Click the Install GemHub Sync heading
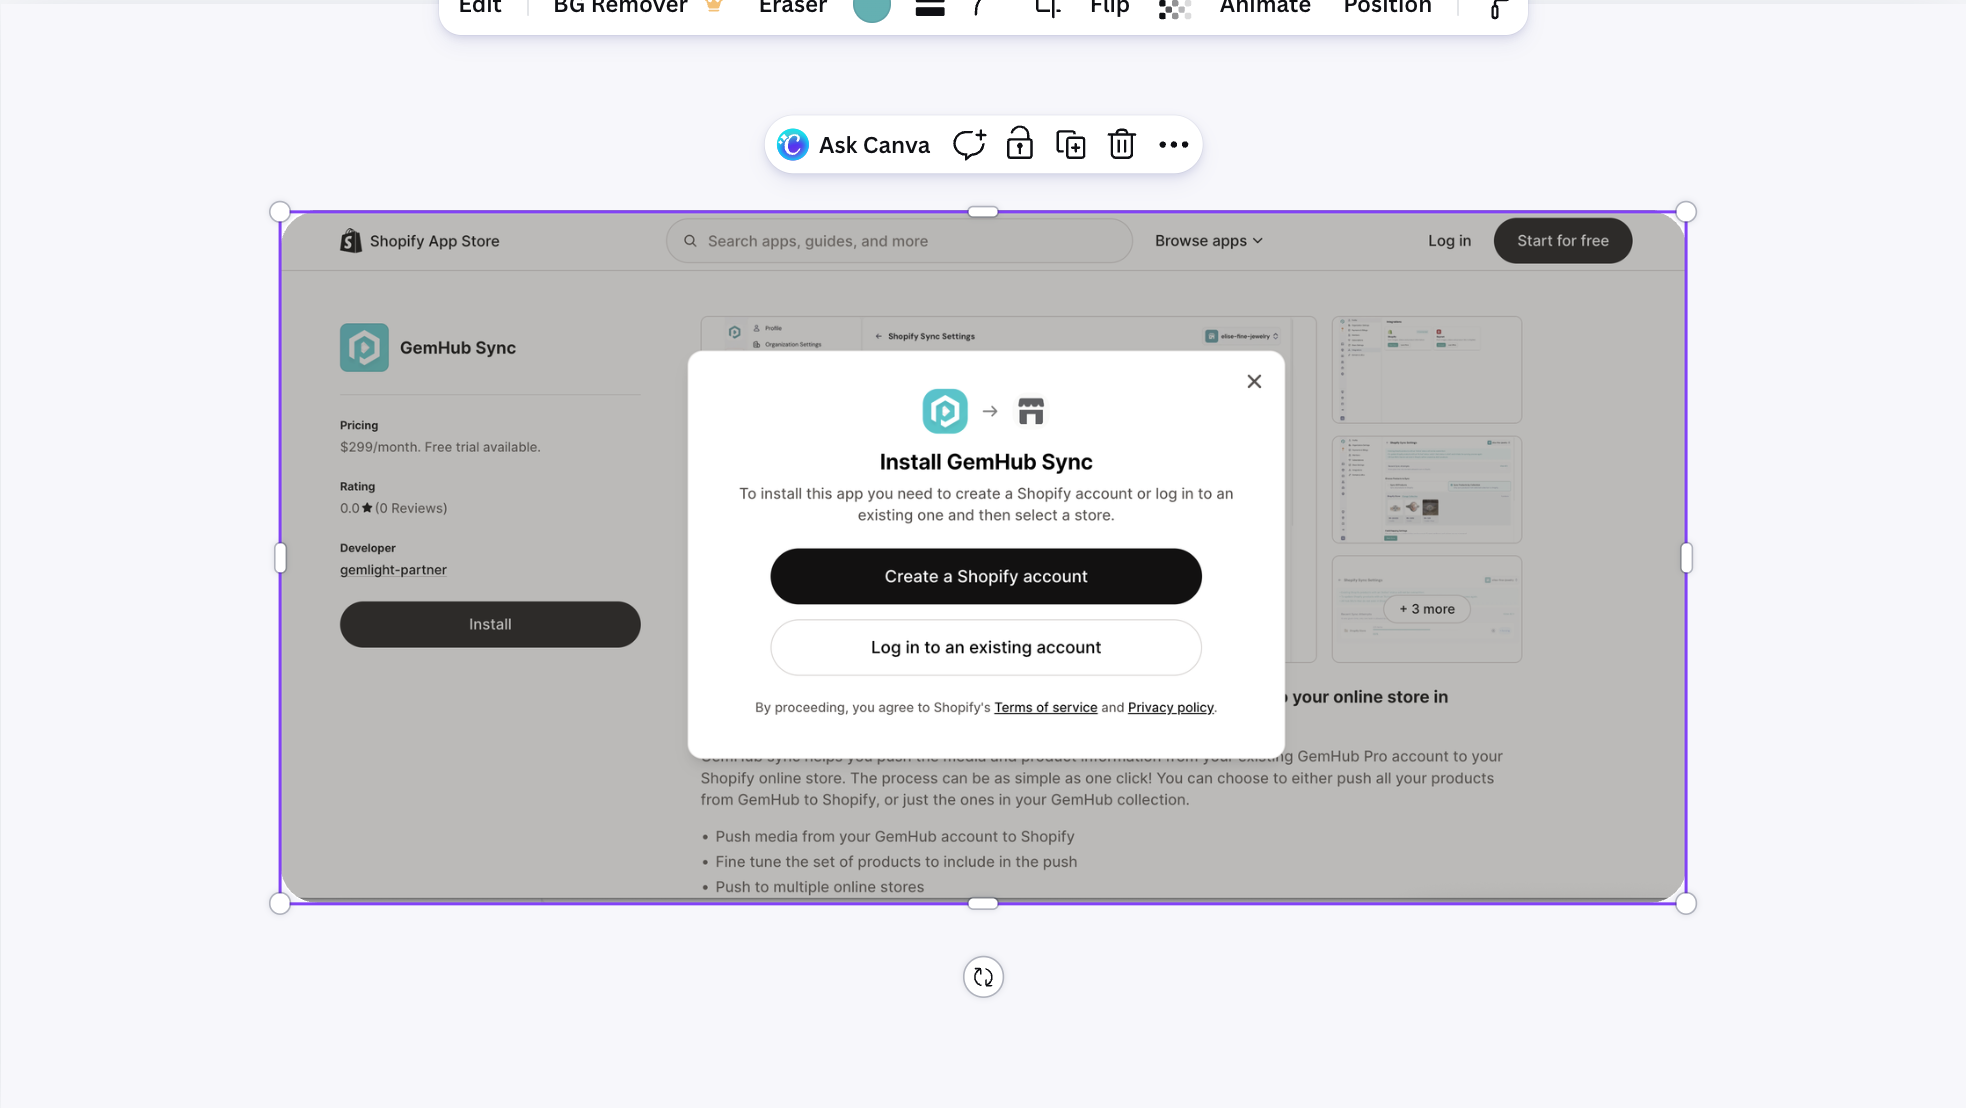 (986, 462)
